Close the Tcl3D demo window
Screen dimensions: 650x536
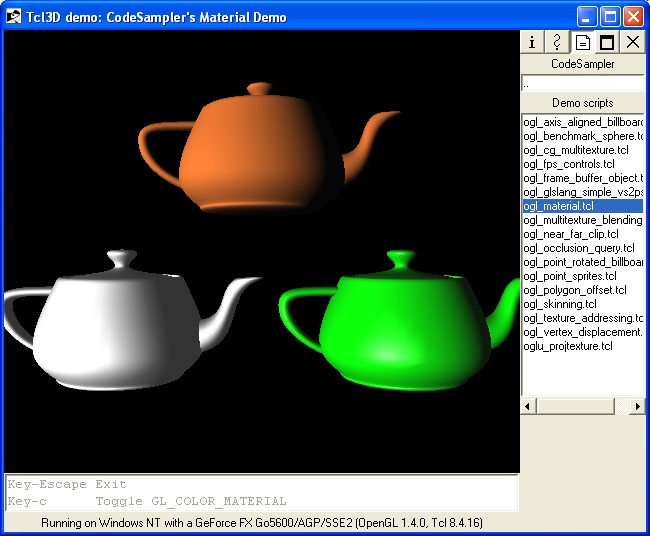[x=633, y=17]
